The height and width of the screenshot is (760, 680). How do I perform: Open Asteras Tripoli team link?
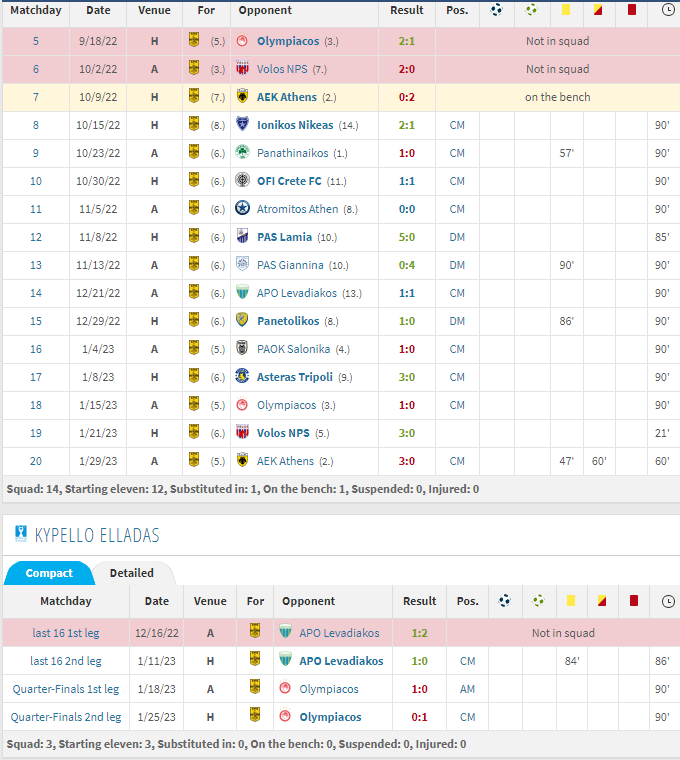tap(295, 377)
